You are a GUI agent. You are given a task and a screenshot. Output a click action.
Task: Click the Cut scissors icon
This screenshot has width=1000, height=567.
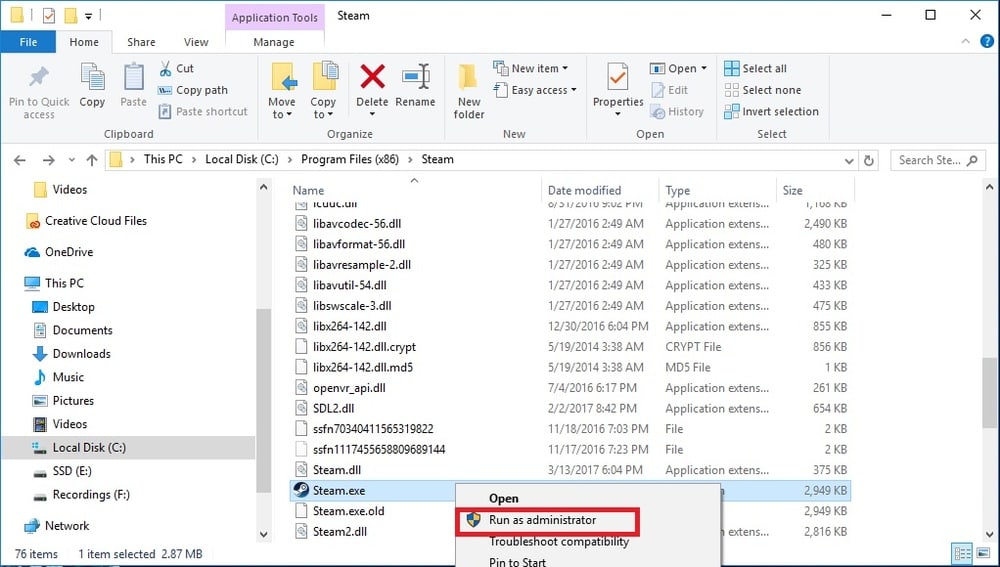pos(165,68)
